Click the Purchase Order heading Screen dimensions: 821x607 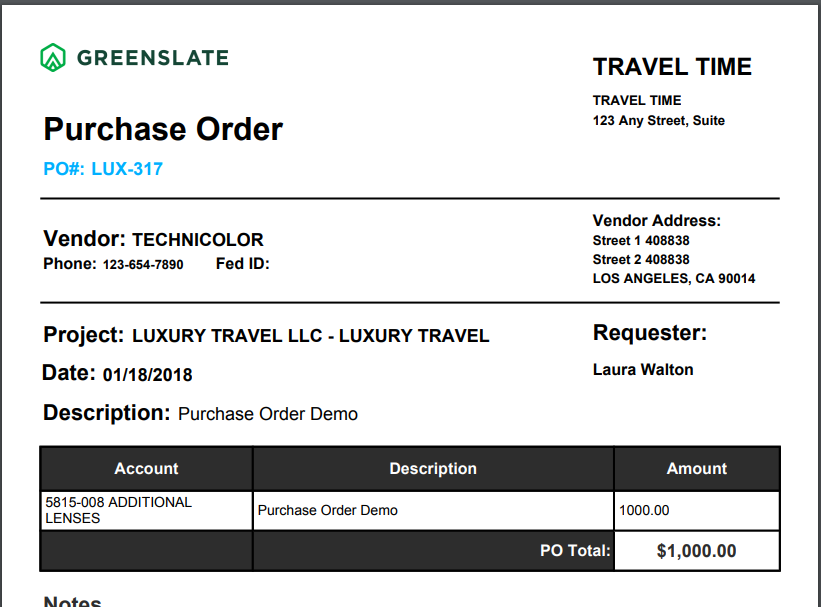(x=163, y=129)
